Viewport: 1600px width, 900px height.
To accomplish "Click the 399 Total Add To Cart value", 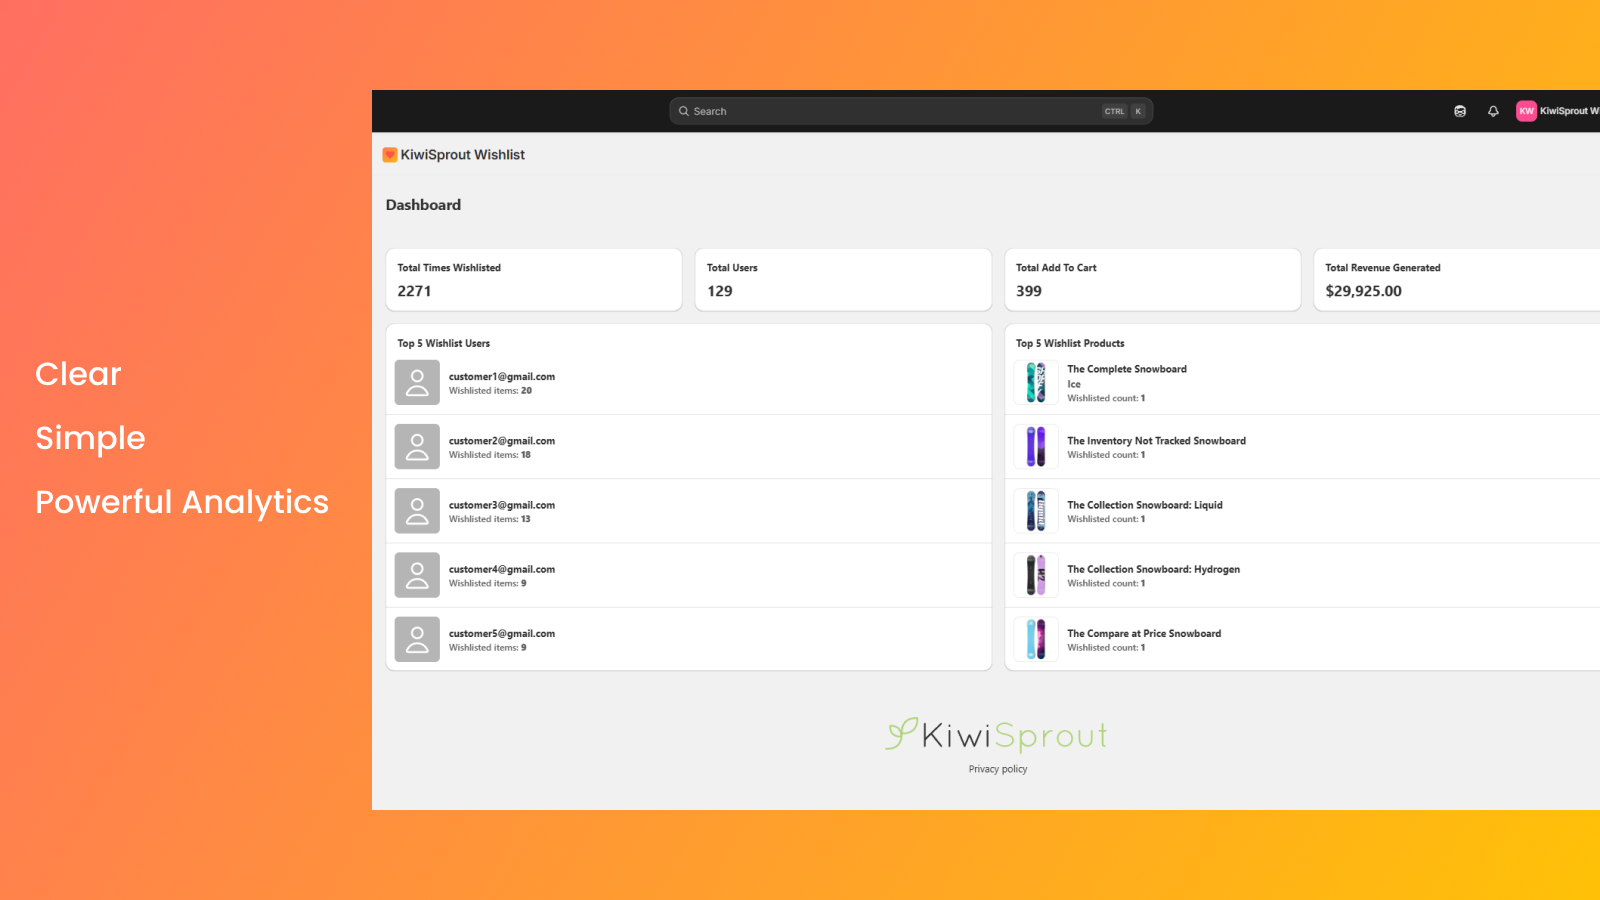I will 1029,291.
